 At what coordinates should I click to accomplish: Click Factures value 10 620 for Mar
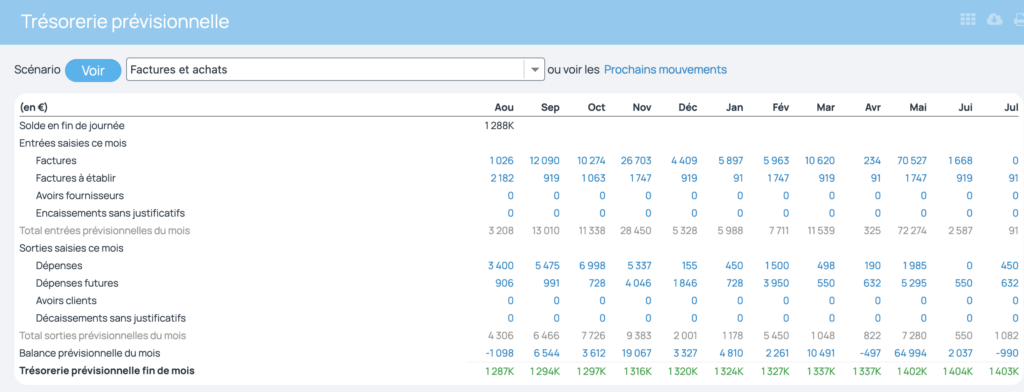pyautogui.click(x=820, y=161)
